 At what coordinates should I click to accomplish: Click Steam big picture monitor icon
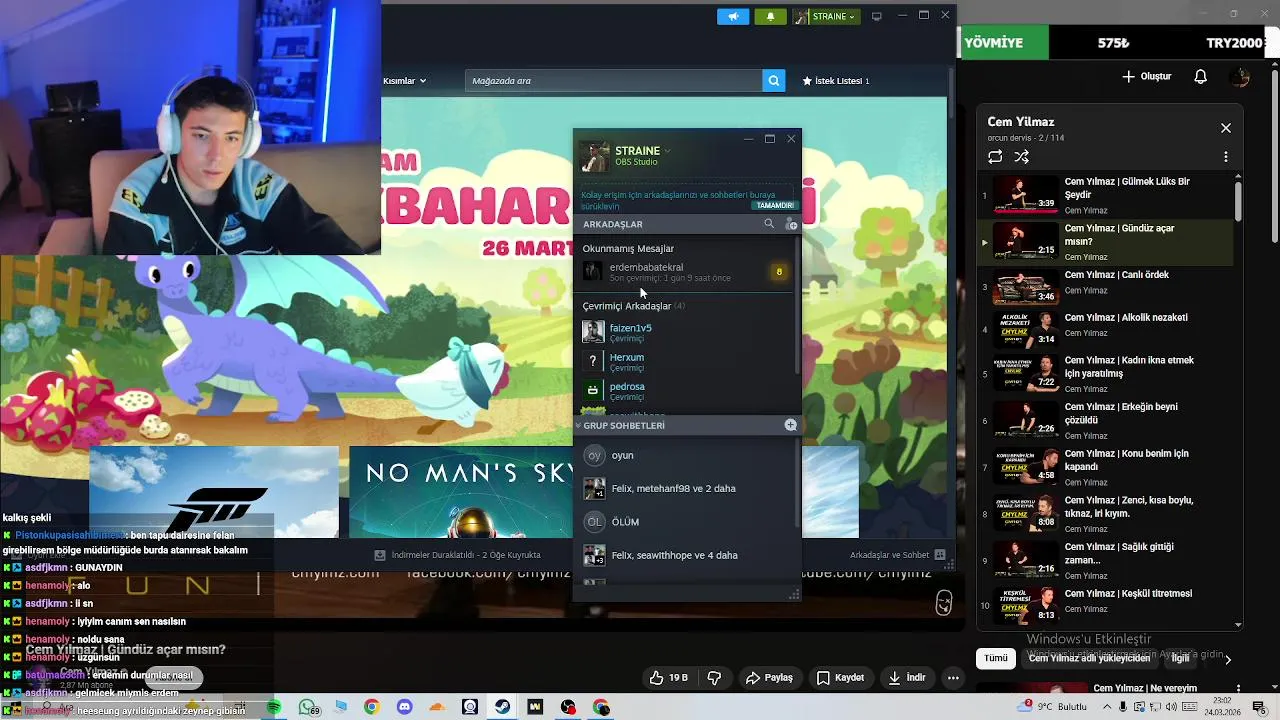877,16
